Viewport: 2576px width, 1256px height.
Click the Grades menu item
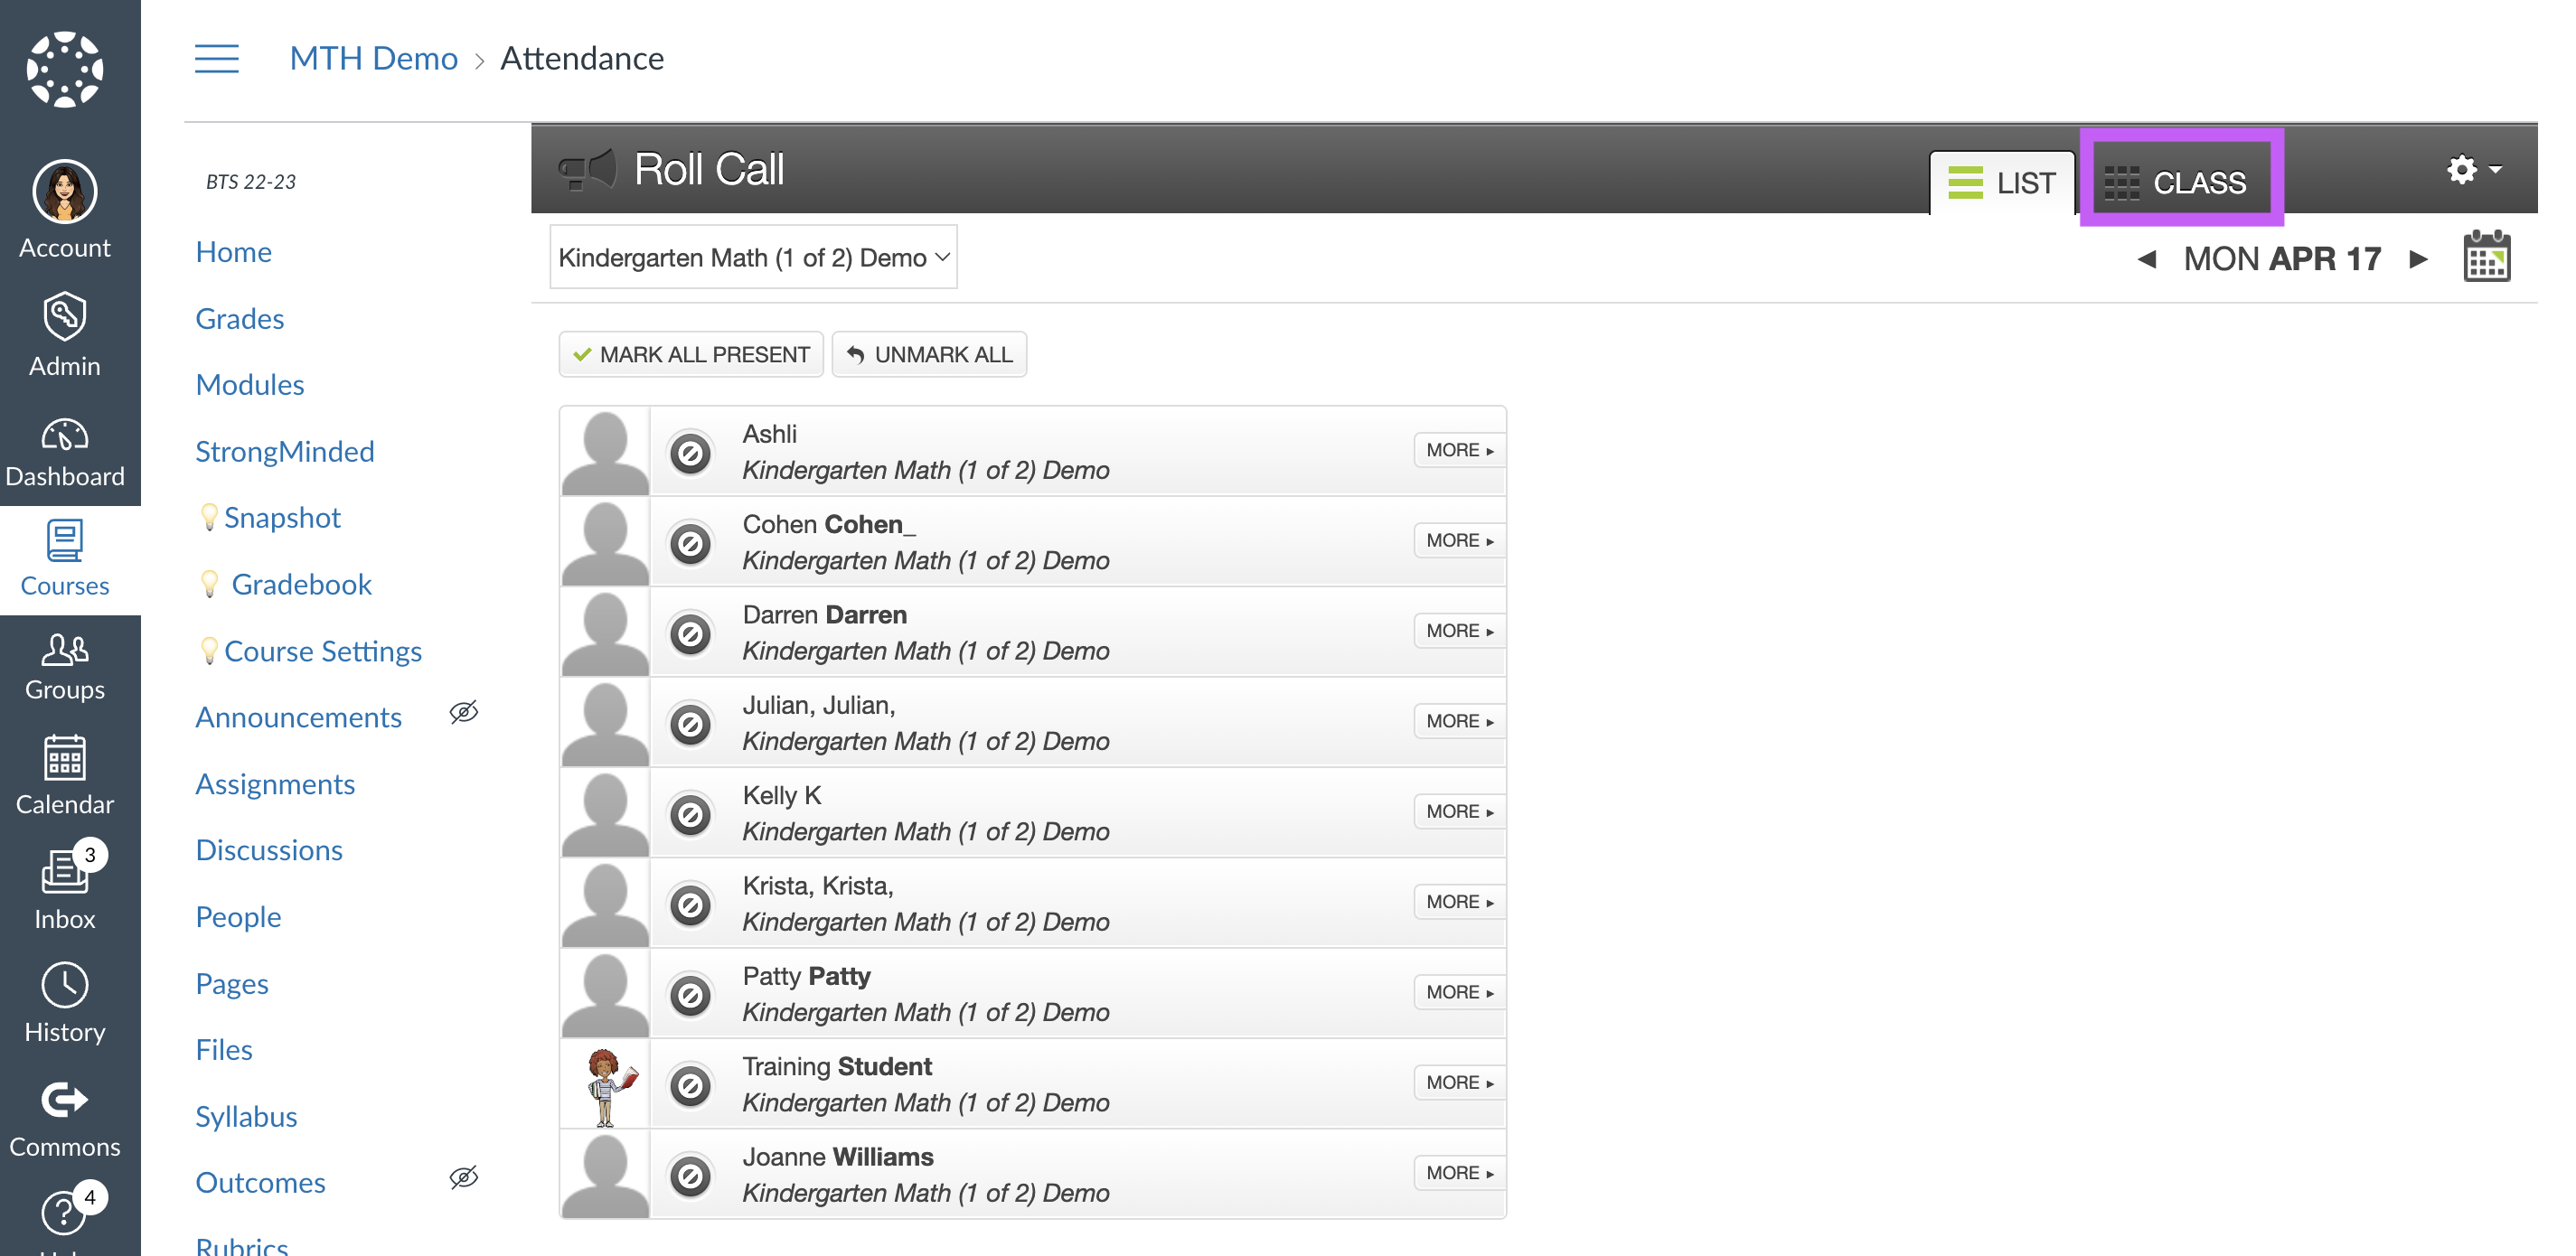(x=239, y=317)
